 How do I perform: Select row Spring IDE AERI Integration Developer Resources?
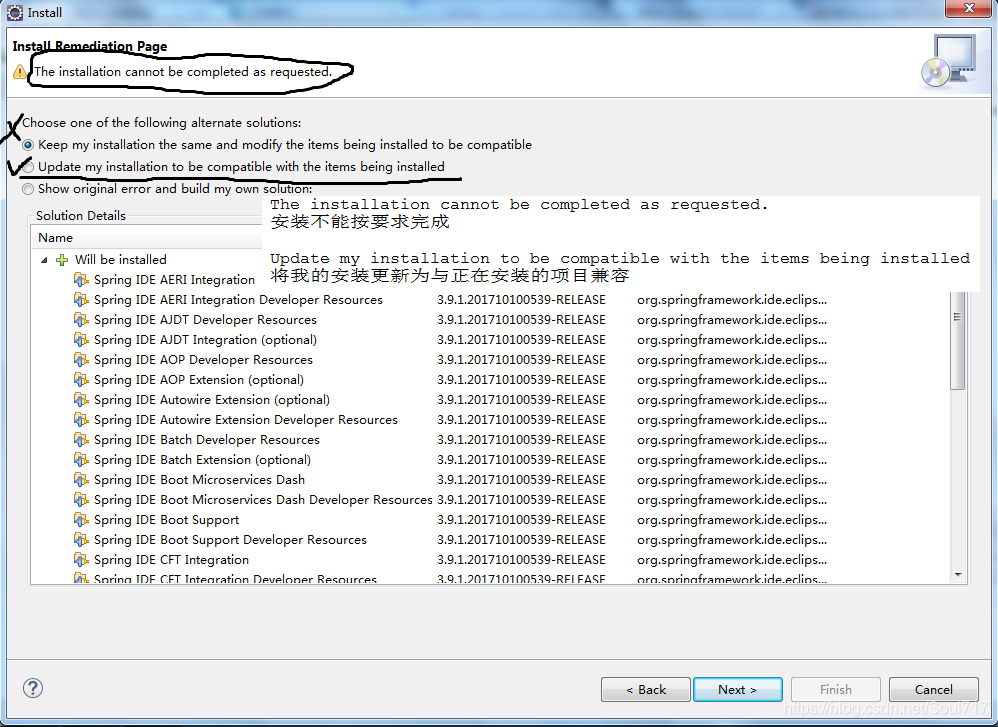[x=490, y=299]
